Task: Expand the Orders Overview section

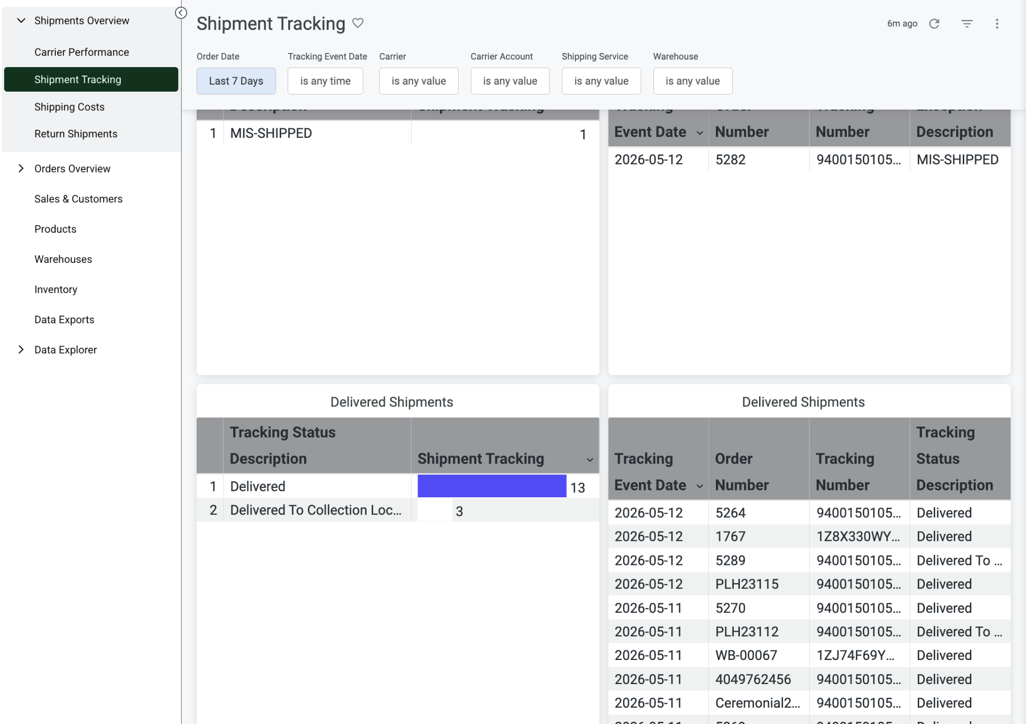Action: tap(21, 168)
